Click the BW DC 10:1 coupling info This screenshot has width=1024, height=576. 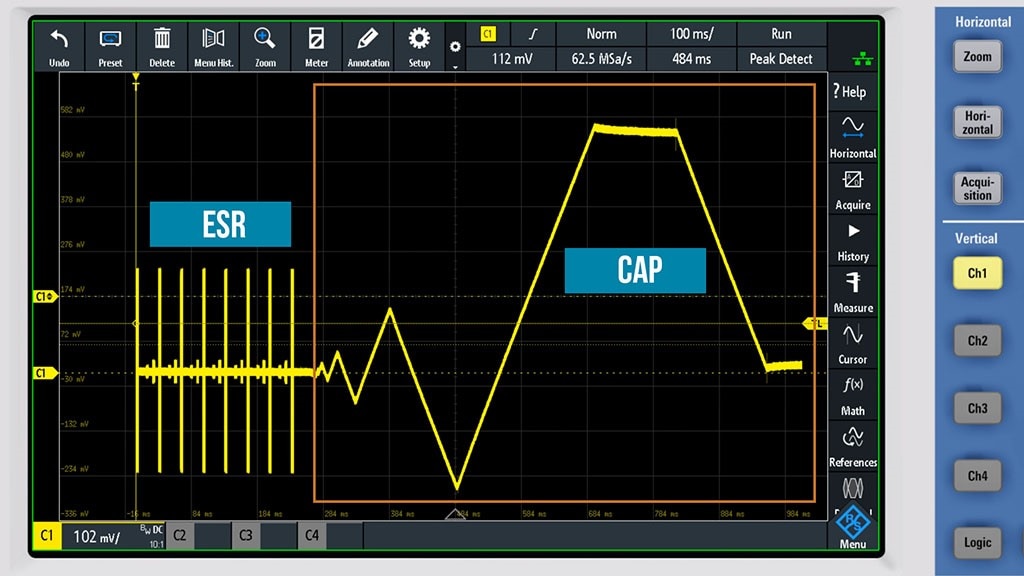click(x=152, y=536)
